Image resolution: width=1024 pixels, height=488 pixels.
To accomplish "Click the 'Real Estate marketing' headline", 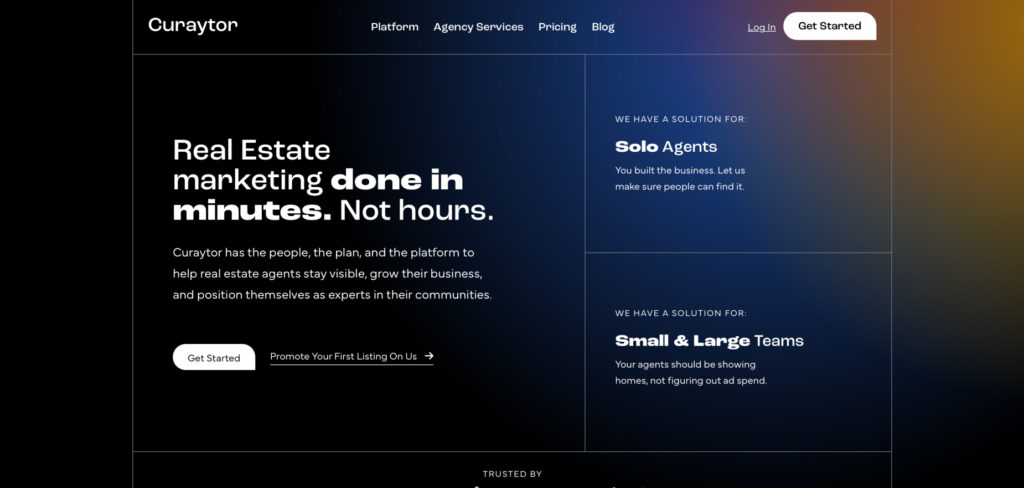I will [x=333, y=180].
